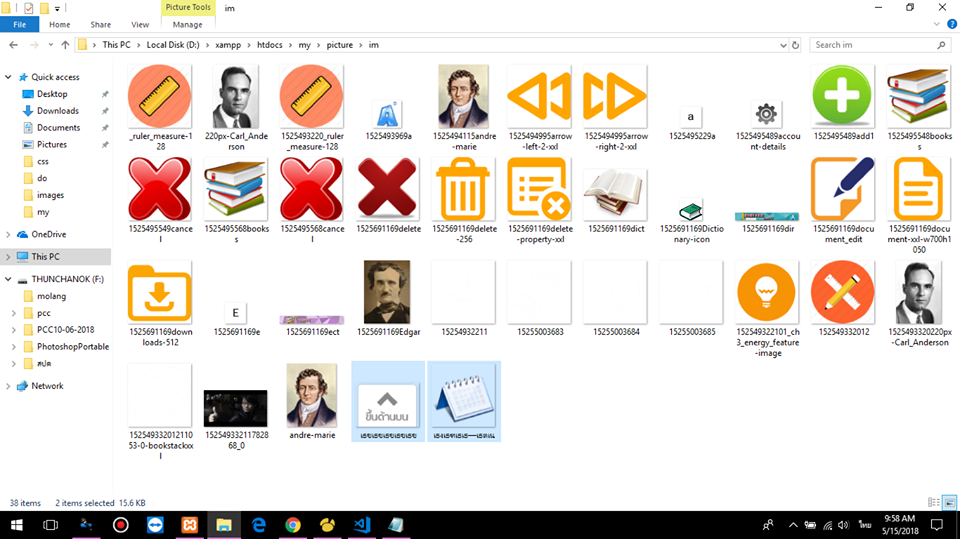The height and width of the screenshot is (539, 960).
Task: Go back using the back arrow
Action: pyautogui.click(x=13, y=45)
